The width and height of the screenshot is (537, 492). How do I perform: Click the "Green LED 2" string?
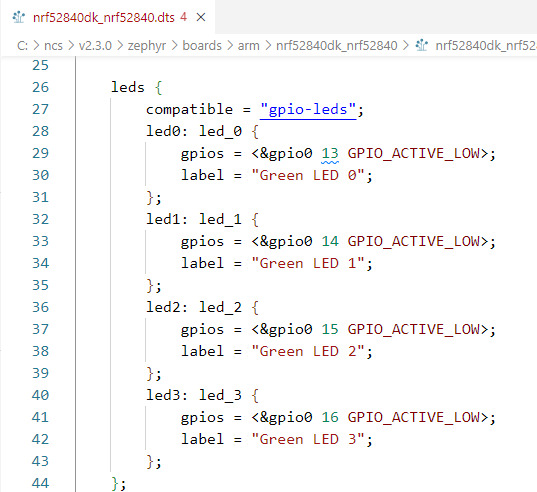pos(308,351)
